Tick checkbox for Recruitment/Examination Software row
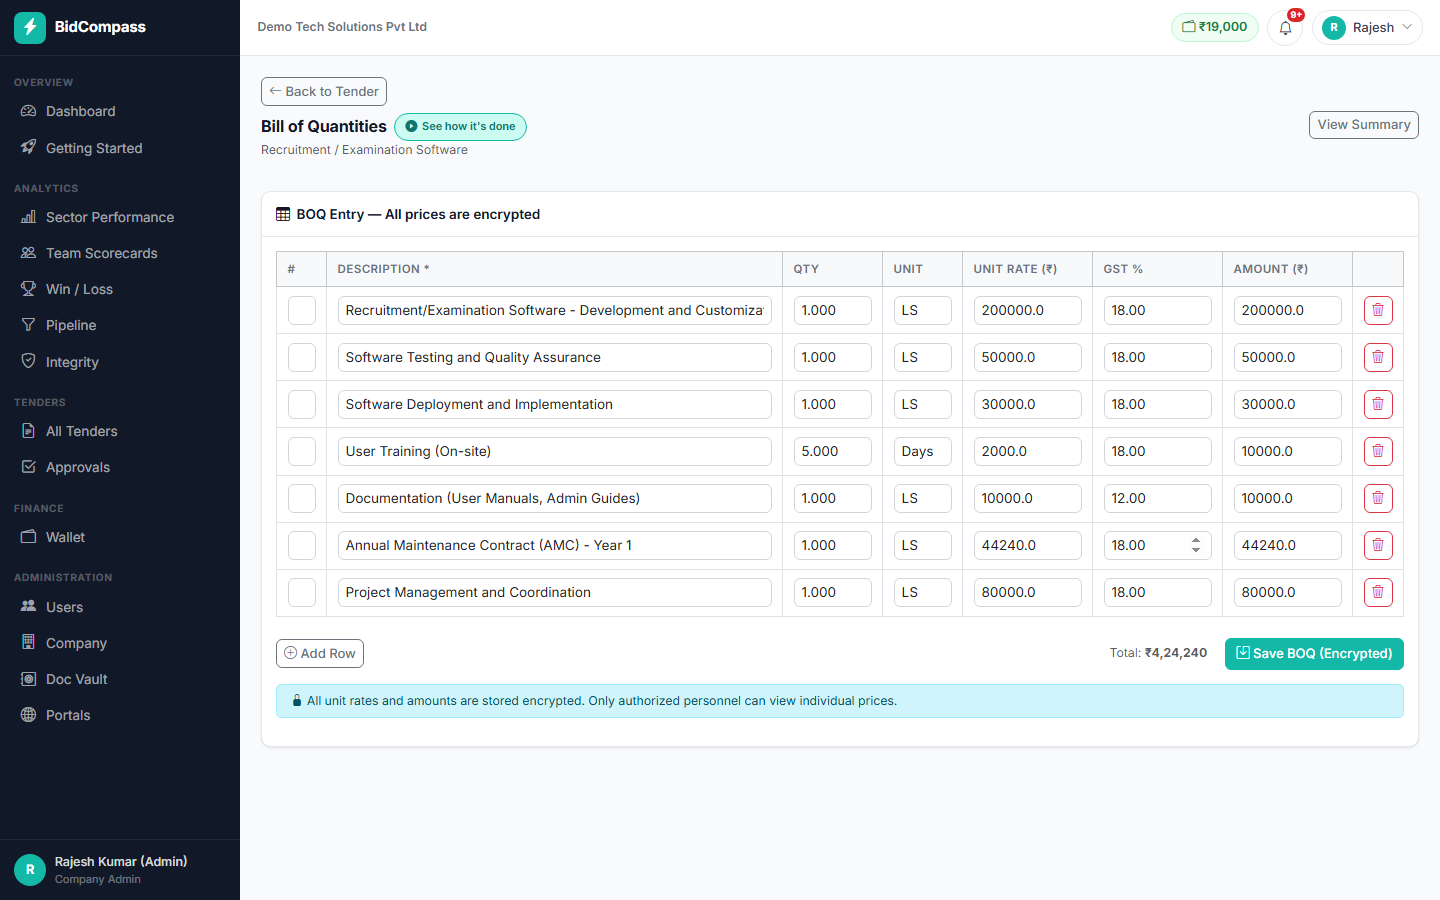 pyautogui.click(x=302, y=310)
